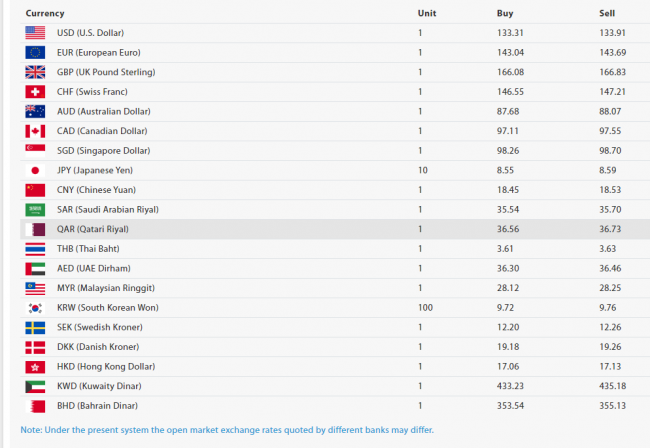Click the South Korean Won flag icon

35,308
